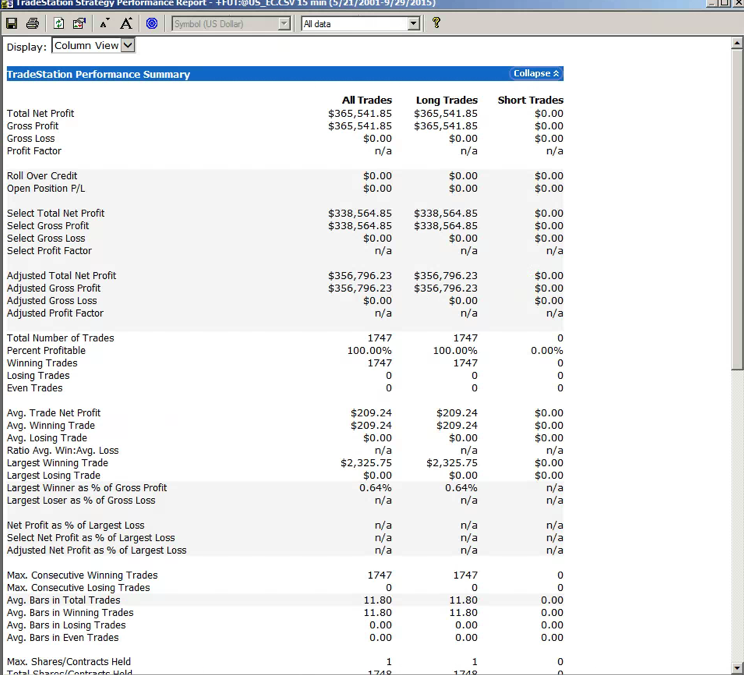The image size is (744, 675).
Task: Select the Avg. Bars in Winning Trades label
Action: coord(70,613)
